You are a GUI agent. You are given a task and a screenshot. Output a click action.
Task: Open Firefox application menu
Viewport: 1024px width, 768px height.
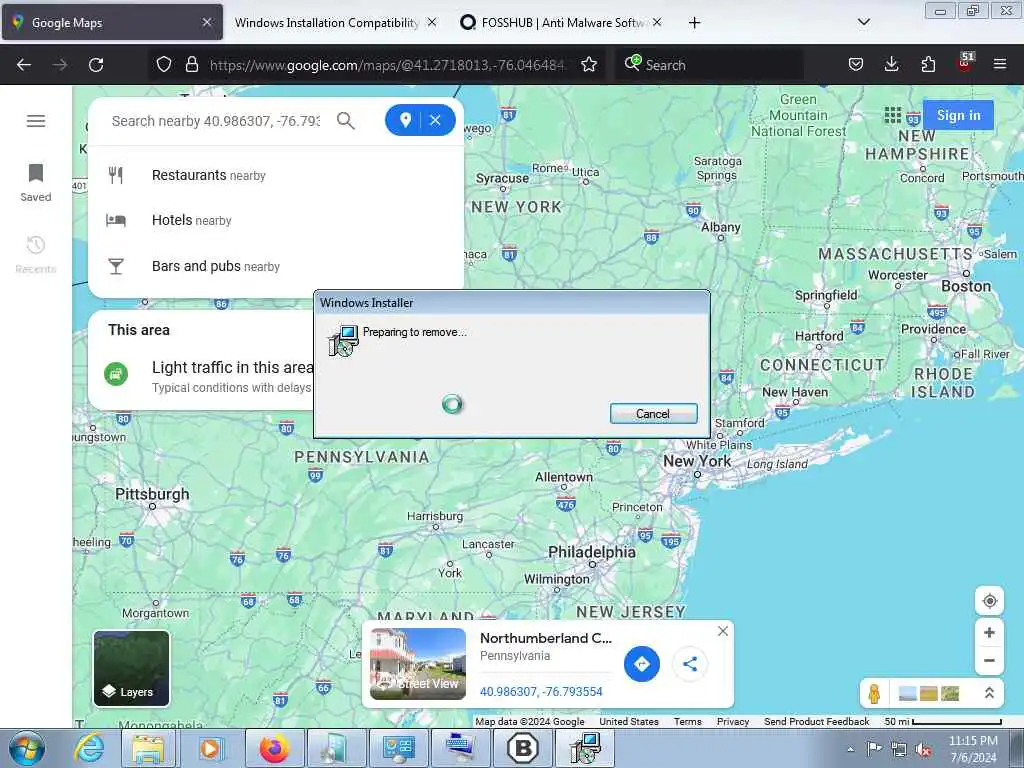pos(1000,65)
